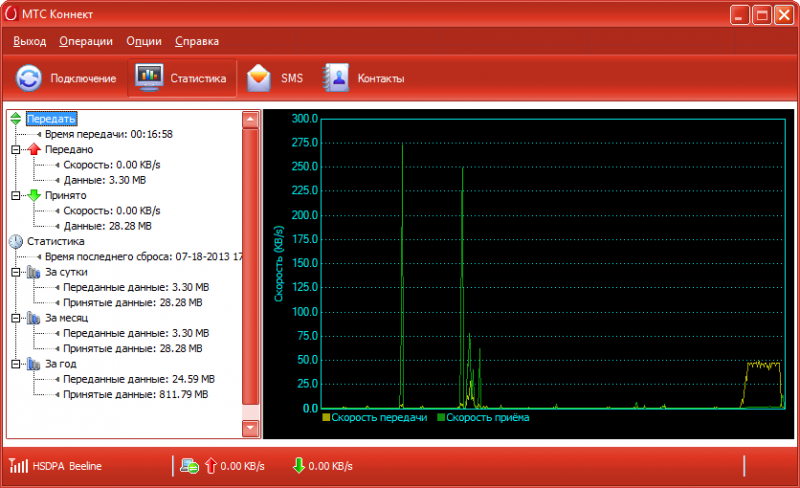Collapse the Передано tree node
The width and height of the screenshot is (800, 488).
click(15, 149)
